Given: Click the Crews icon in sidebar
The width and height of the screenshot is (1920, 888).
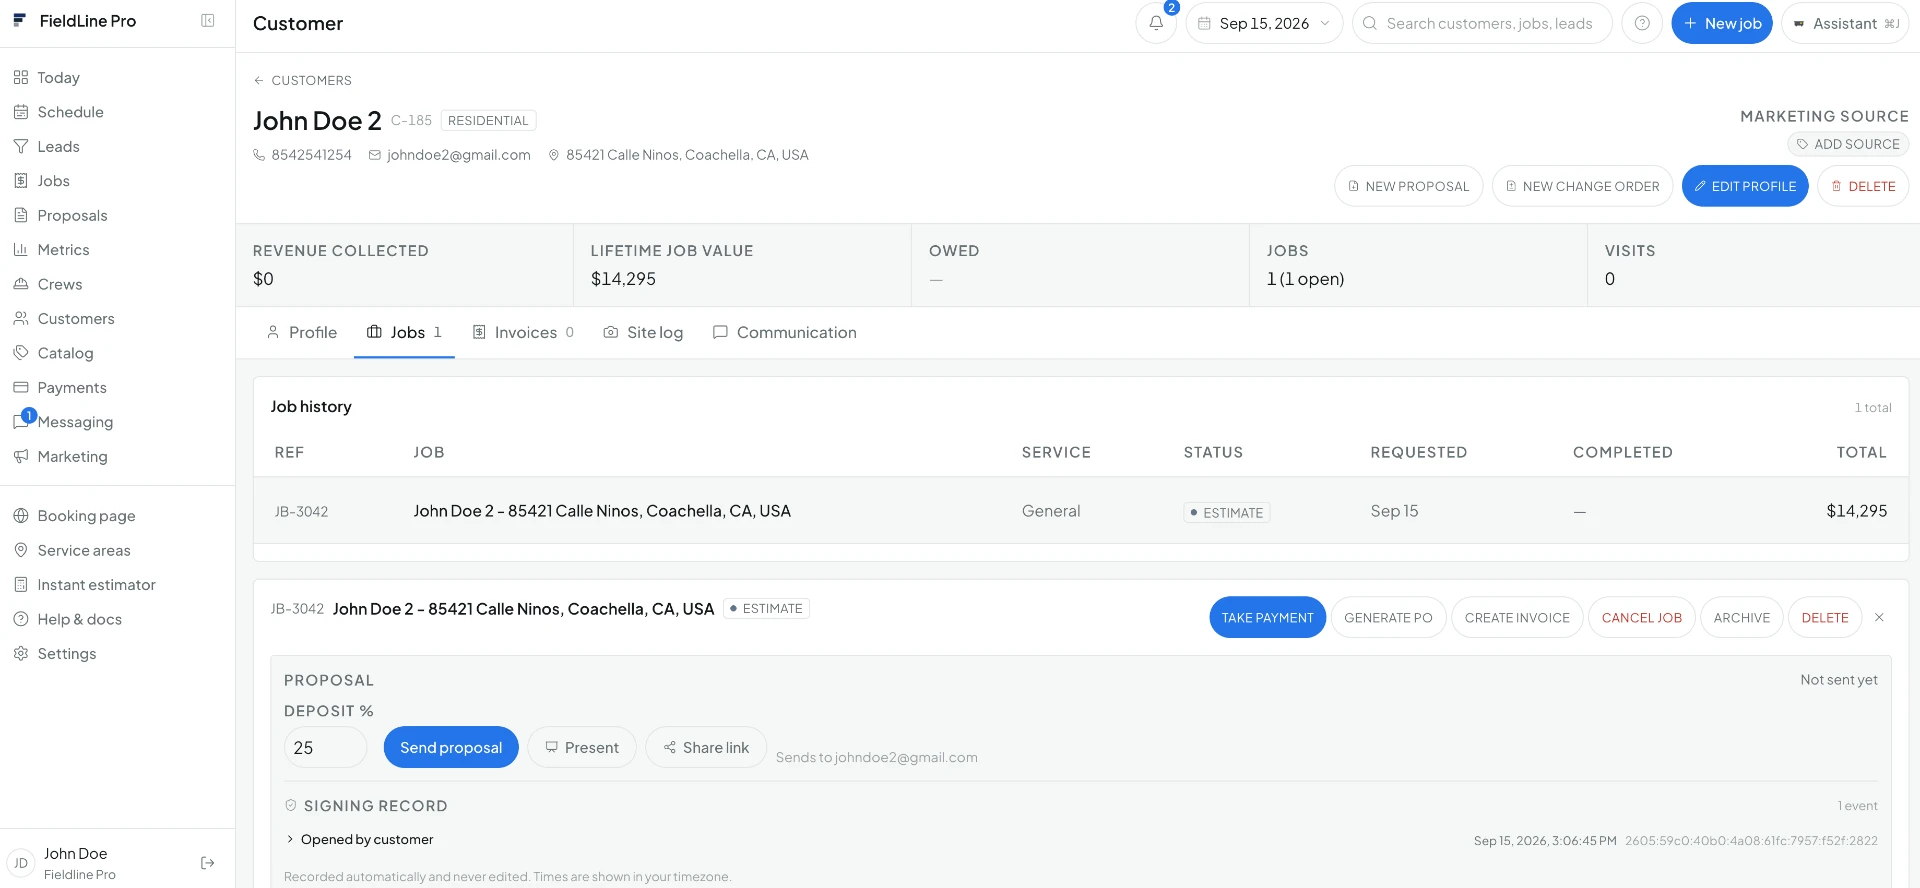Looking at the screenshot, I should click(21, 285).
